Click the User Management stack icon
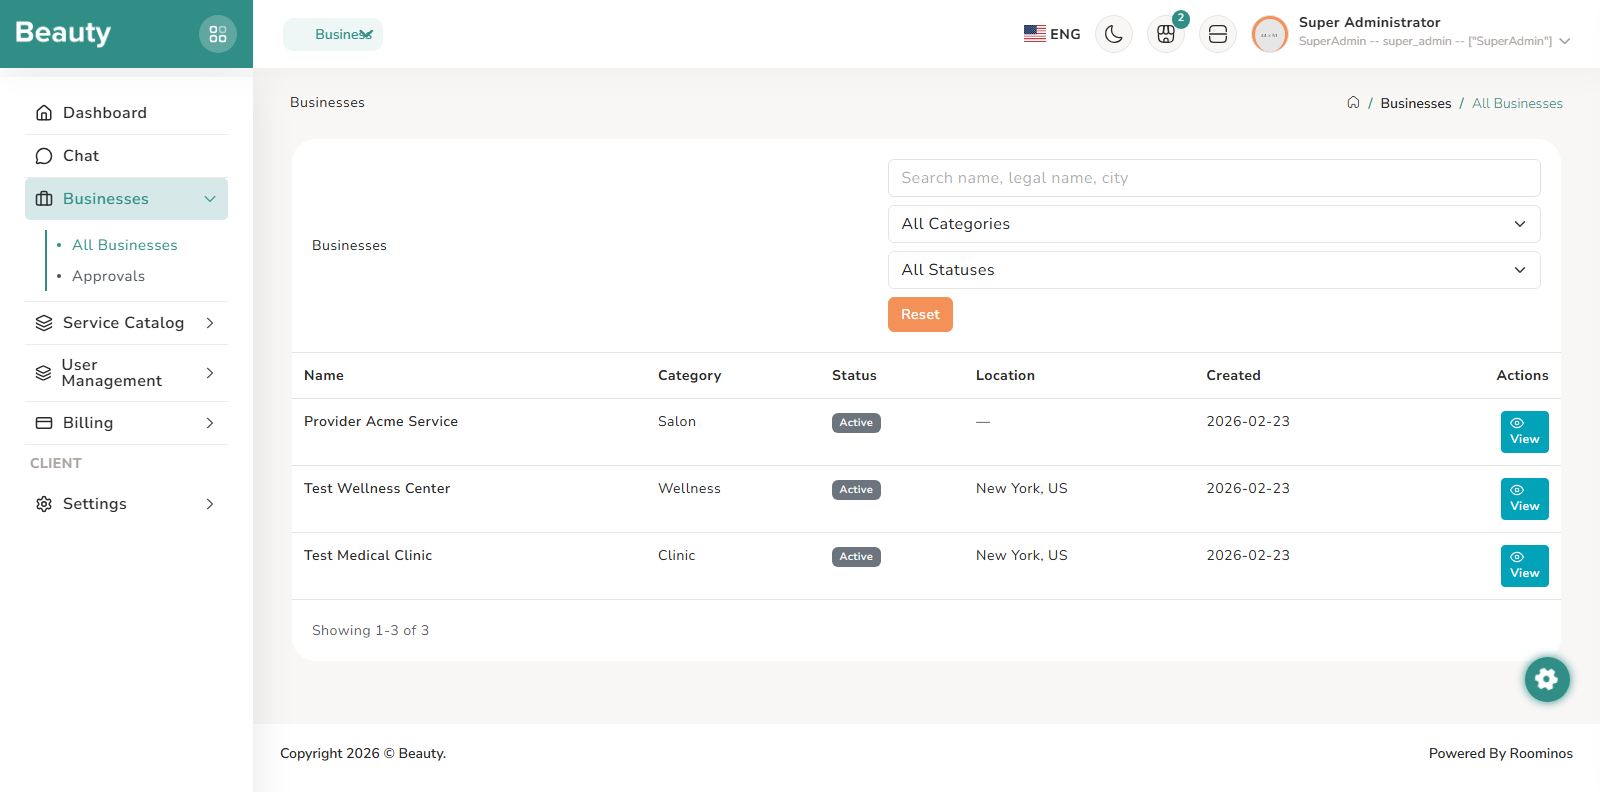Image resolution: width=1600 pixels, height=792 pixels. pyautogui.click(x=43, y=373)
